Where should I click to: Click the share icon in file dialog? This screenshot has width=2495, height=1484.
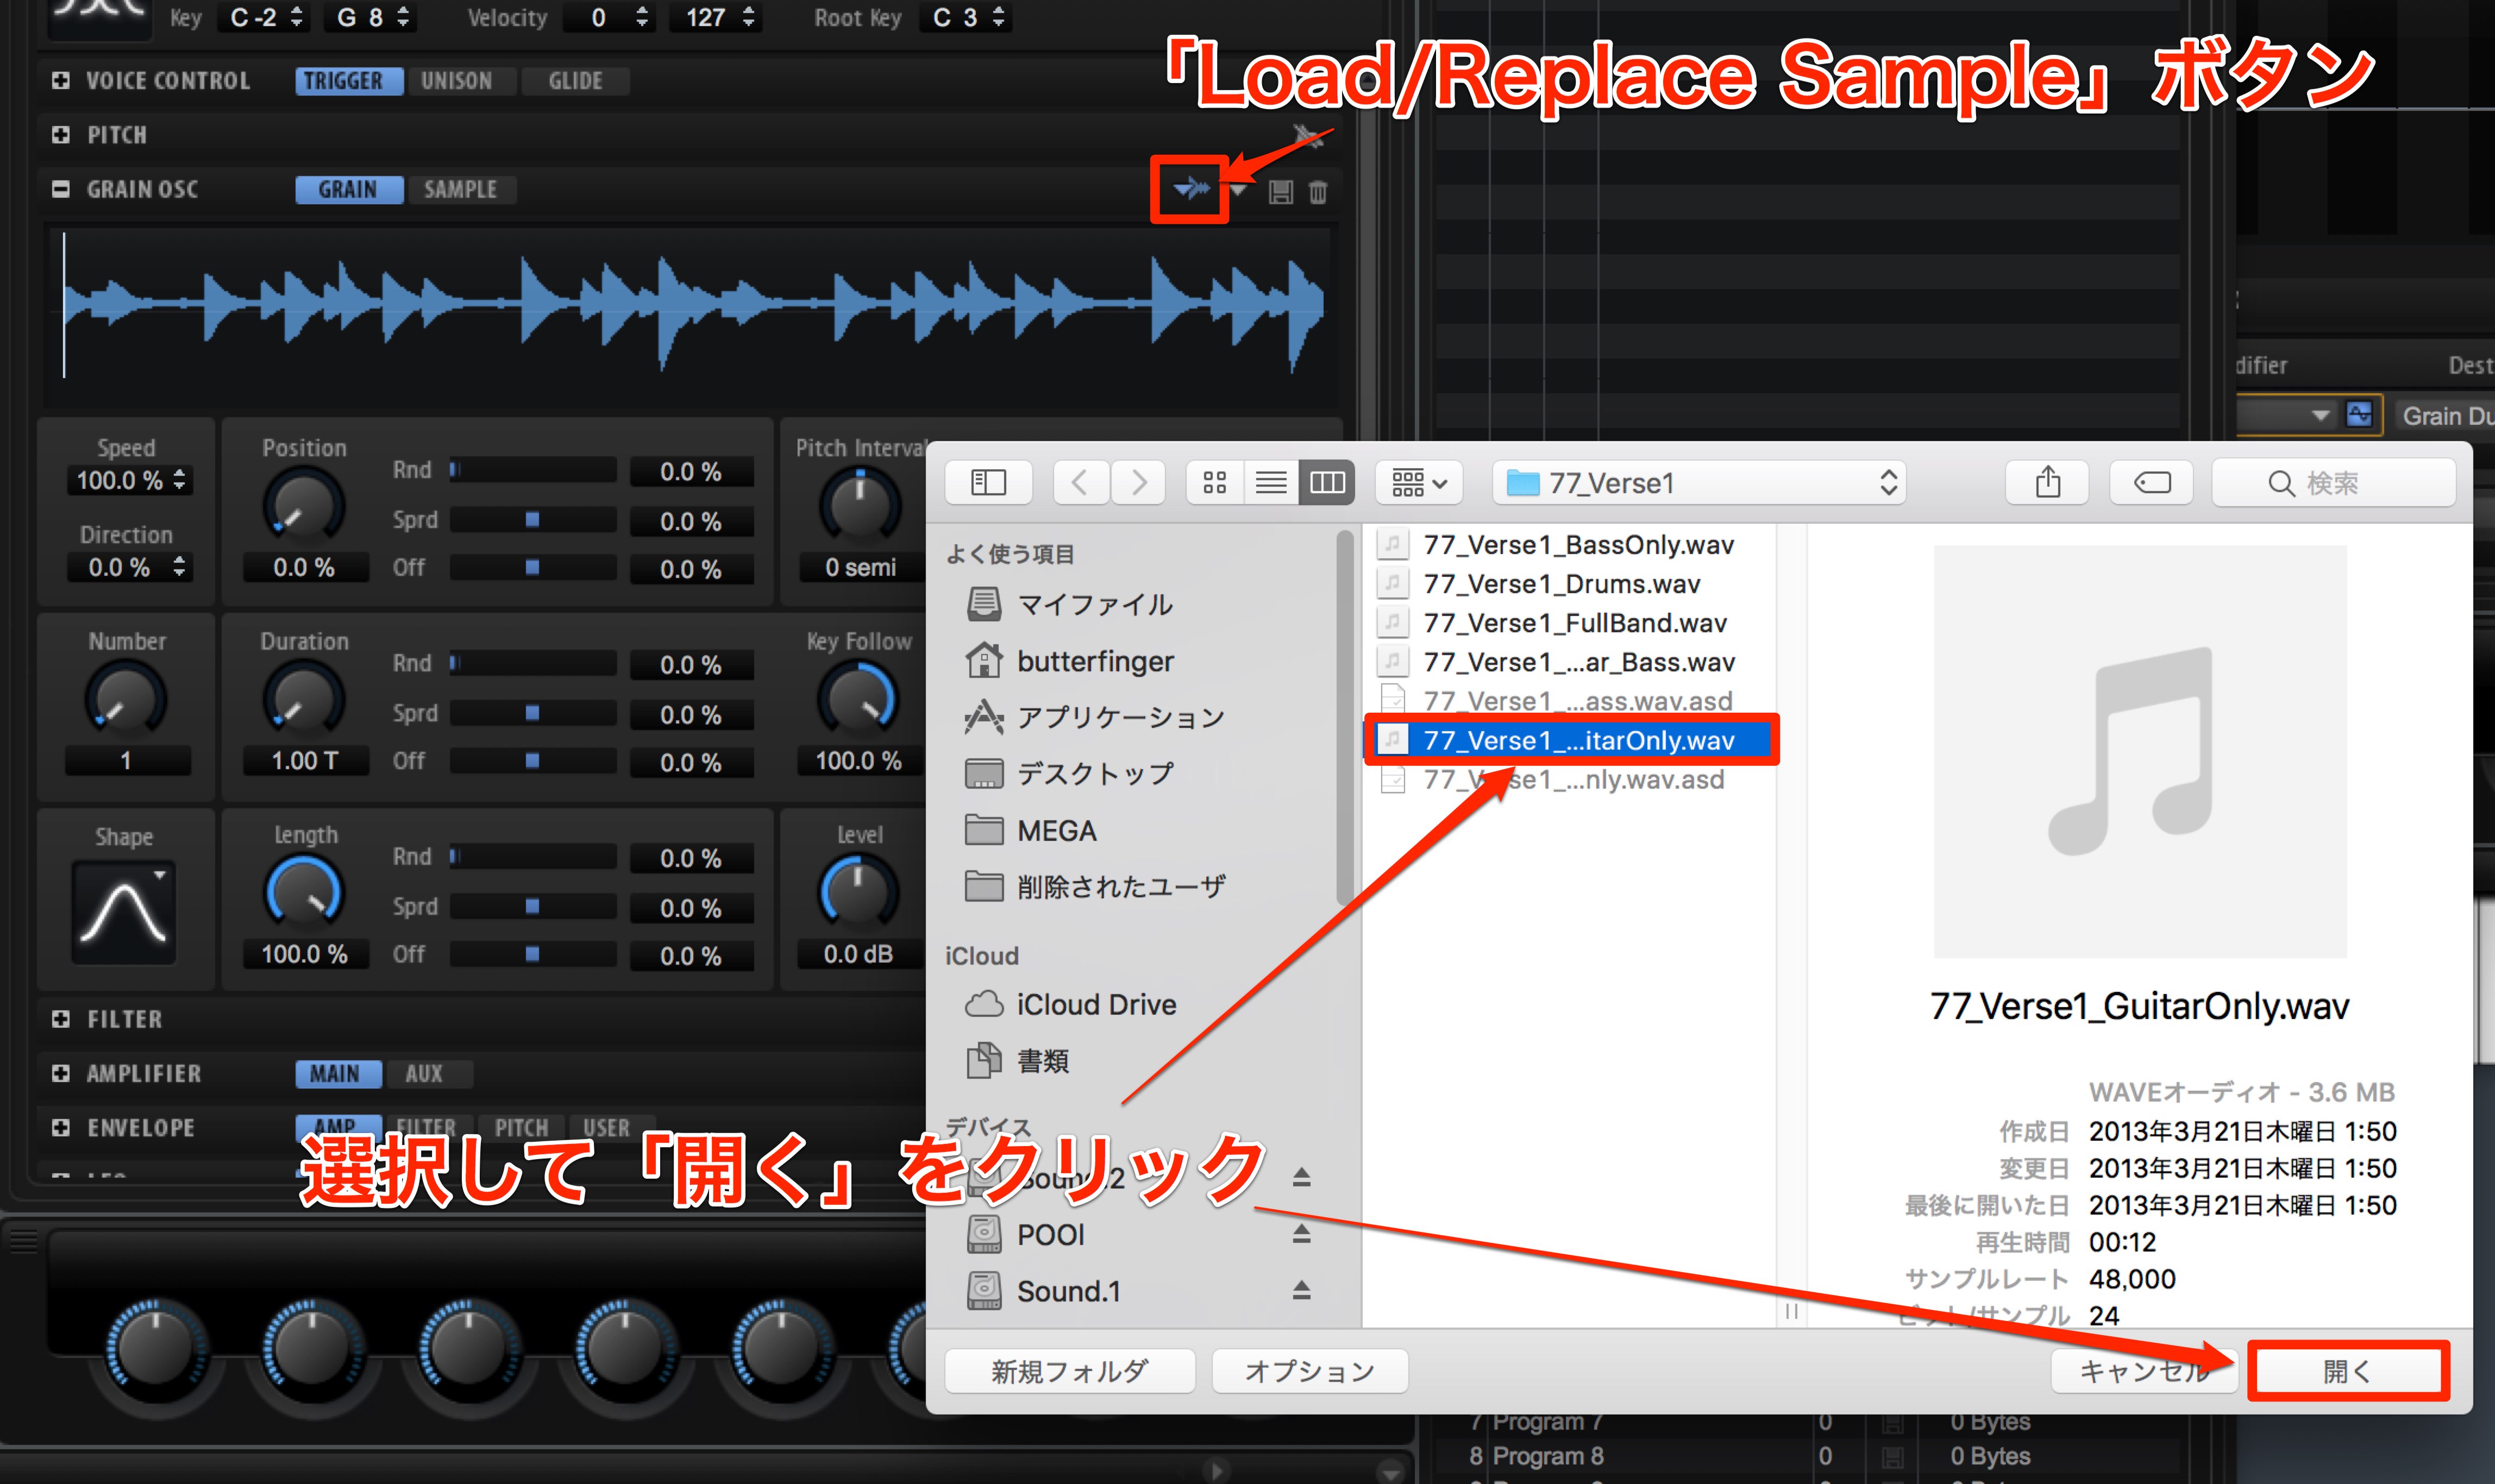pyautogui.click(x=2047, y=483)
